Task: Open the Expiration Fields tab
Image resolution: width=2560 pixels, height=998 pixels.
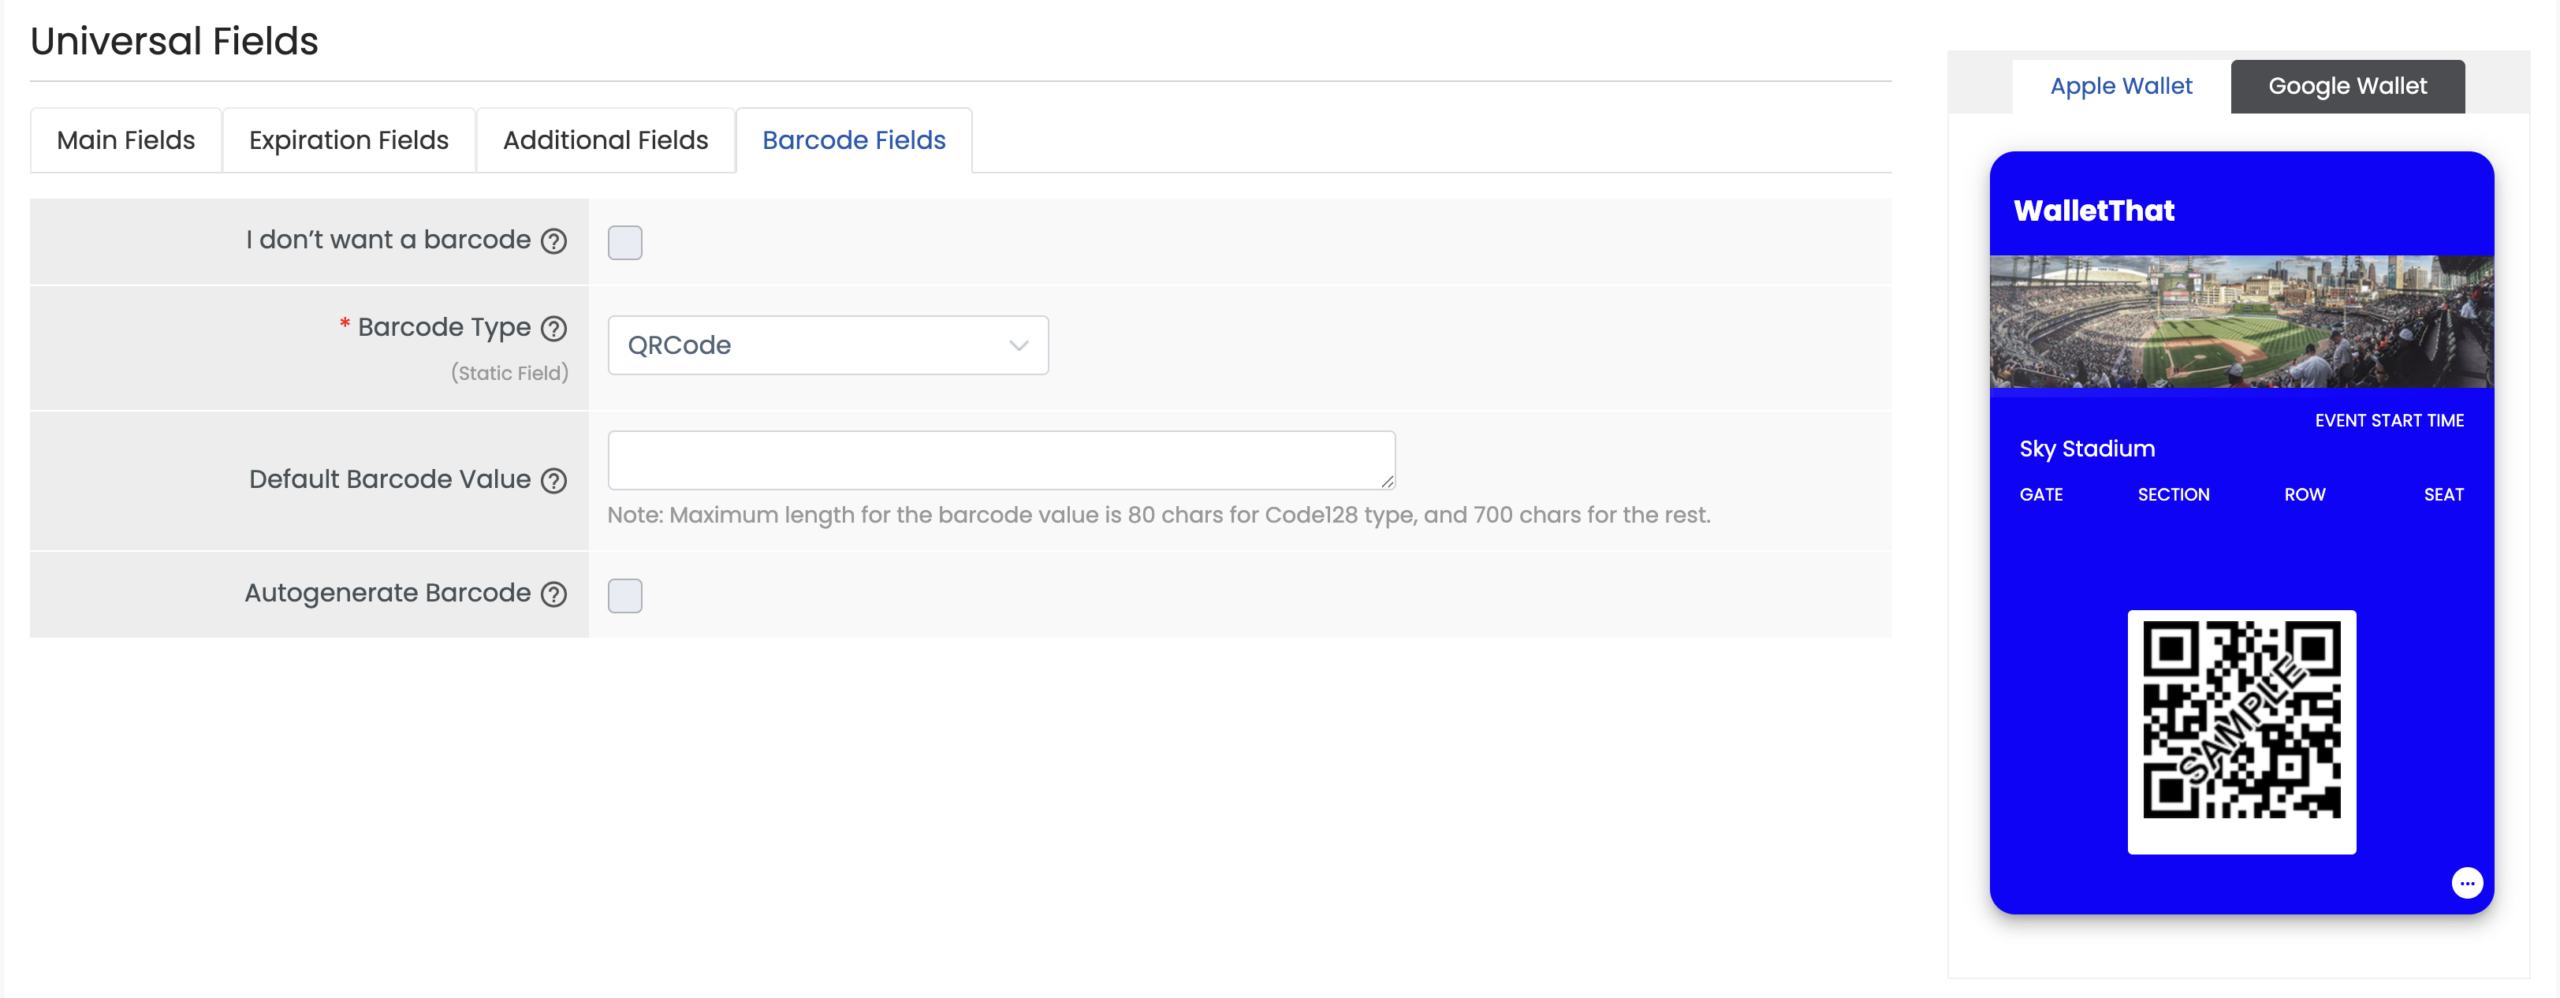Action: (x=348, y=140)
